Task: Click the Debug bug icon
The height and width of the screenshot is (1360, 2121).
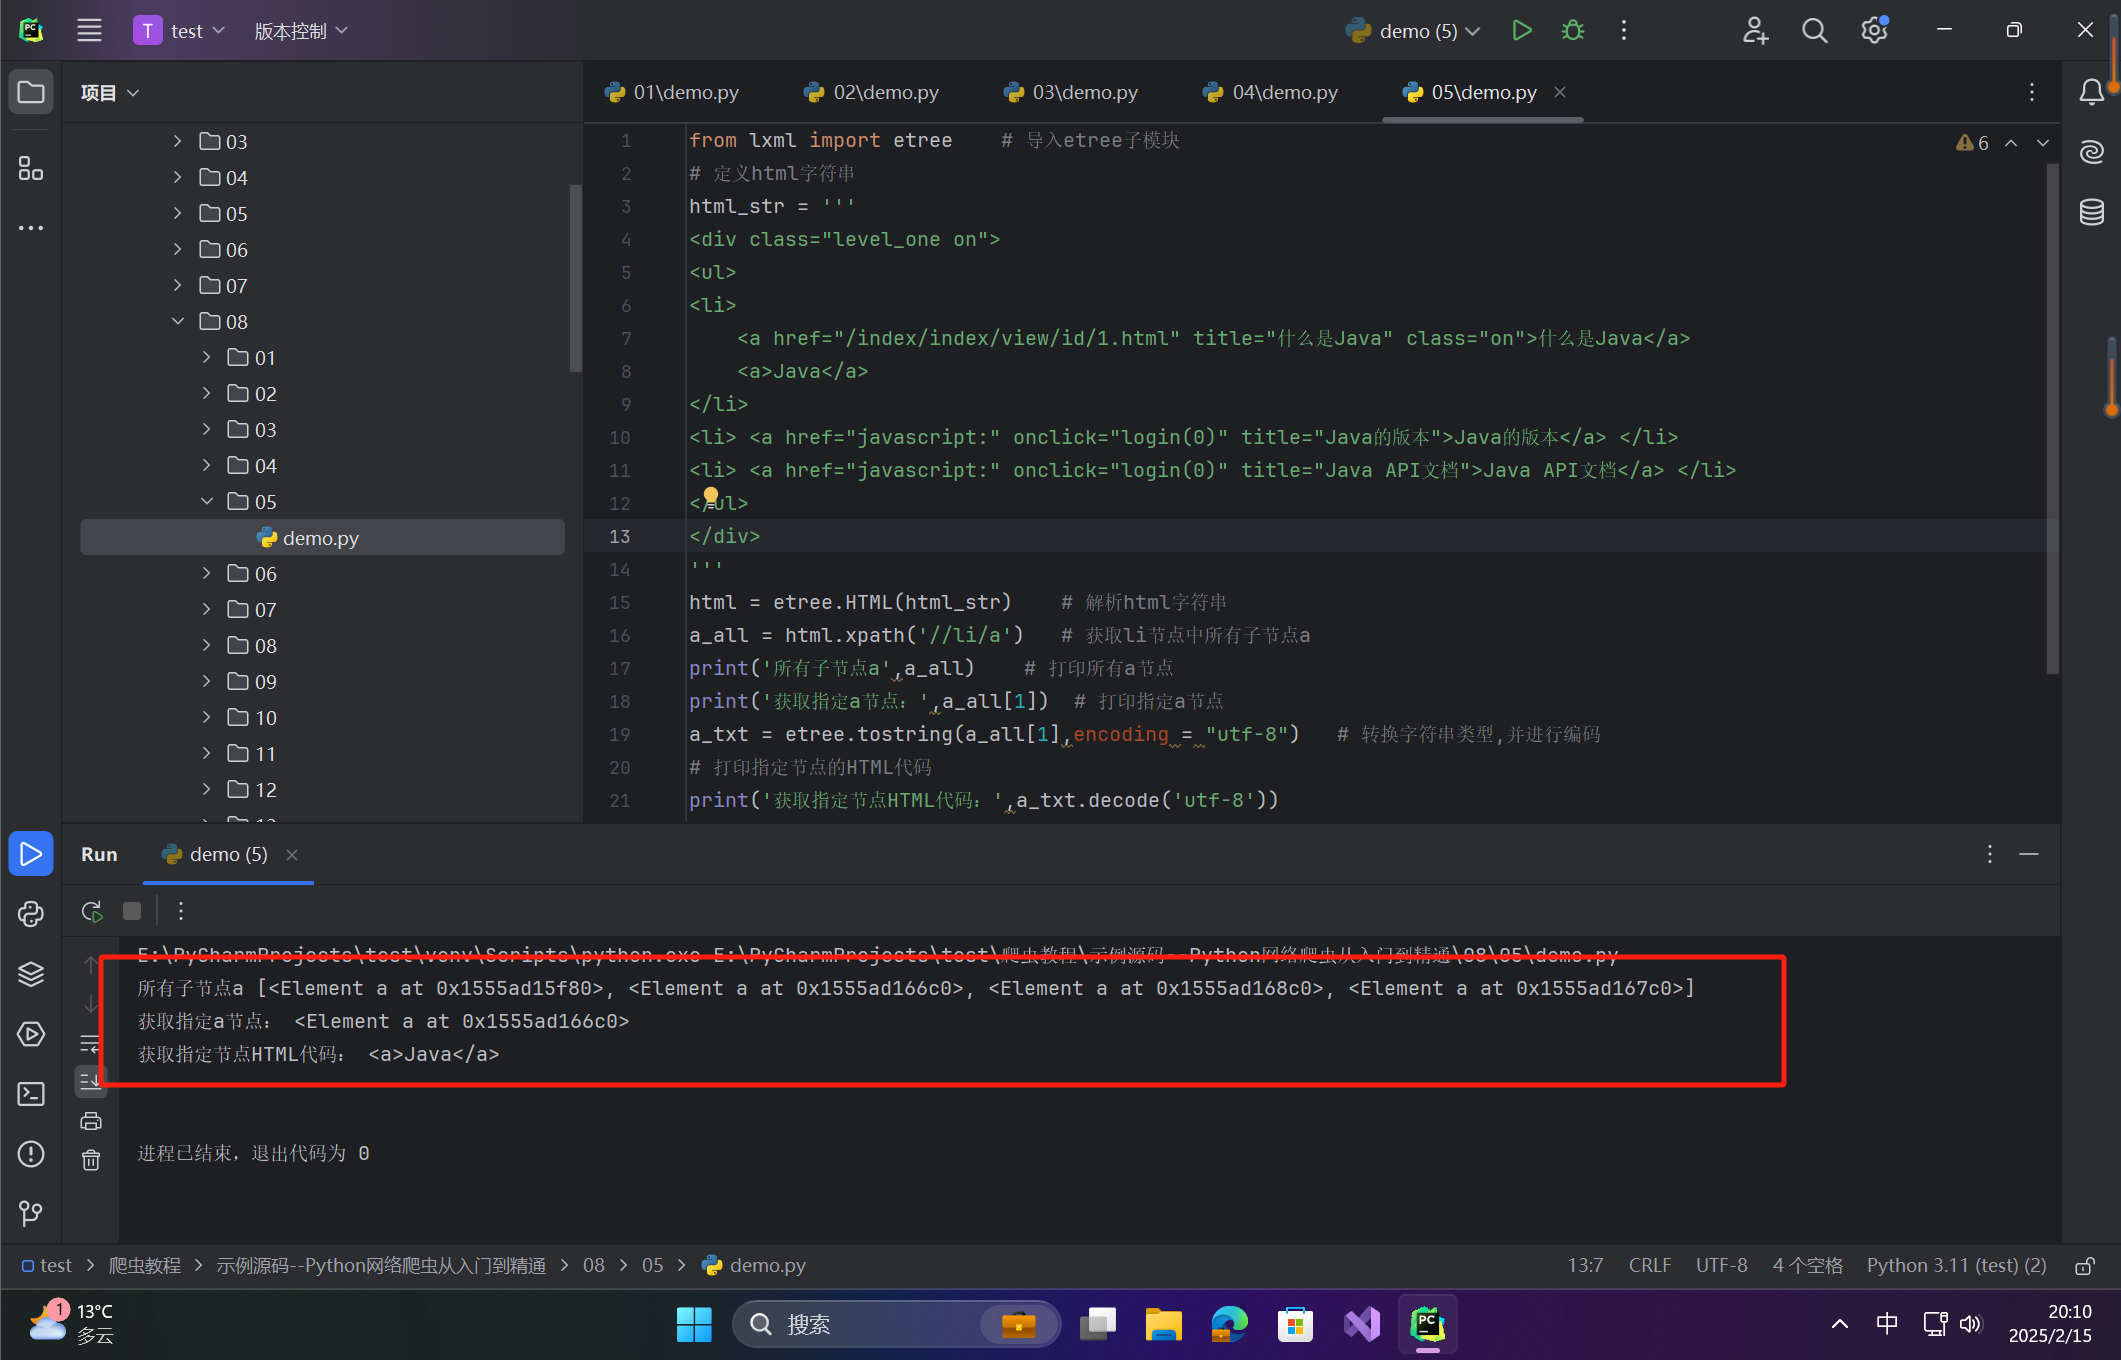Action: click(1572, 31)
